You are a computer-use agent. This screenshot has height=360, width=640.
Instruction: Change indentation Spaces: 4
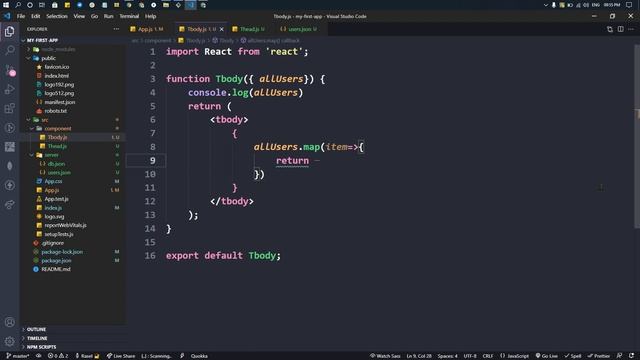(447, 356)
